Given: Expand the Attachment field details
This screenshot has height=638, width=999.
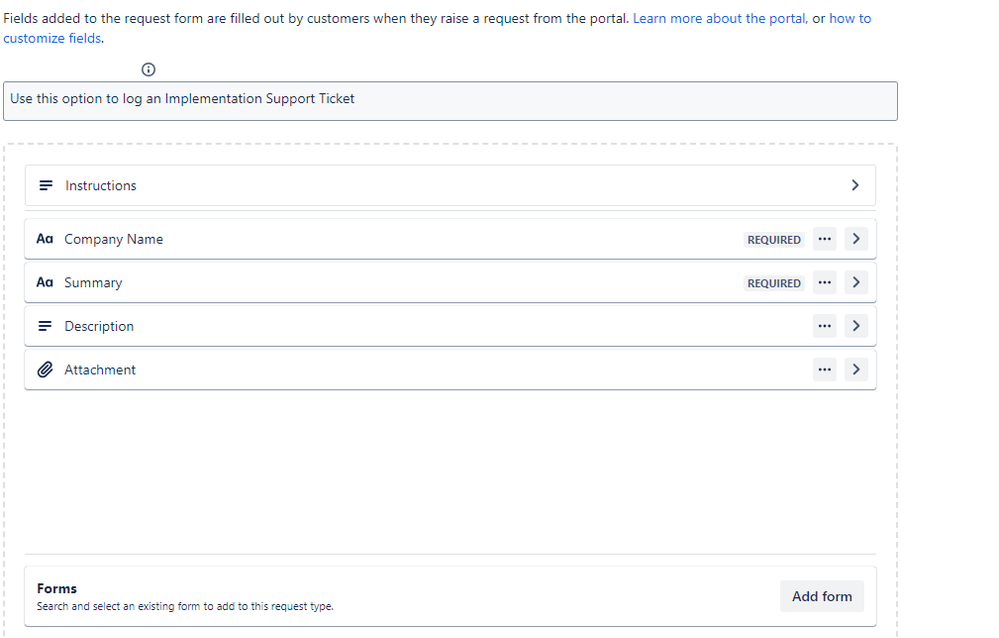Looking at the screenshot, I should click(x=856, y=370).
